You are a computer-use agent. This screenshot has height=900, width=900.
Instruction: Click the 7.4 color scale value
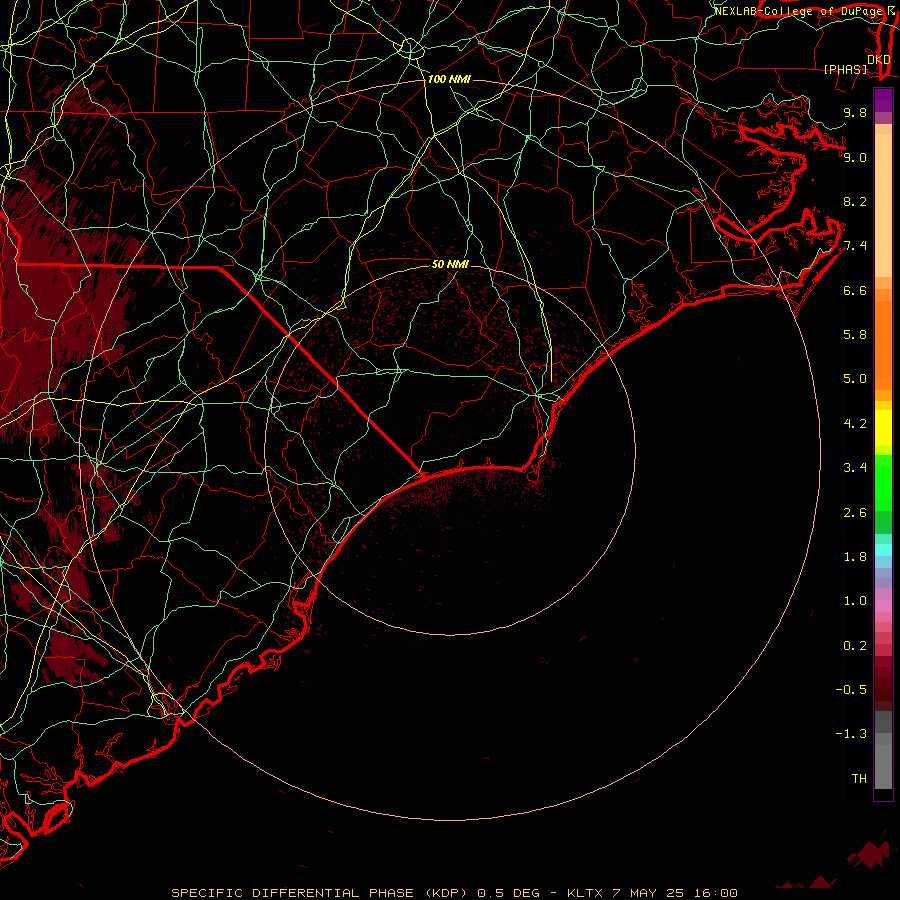[855, 246]
